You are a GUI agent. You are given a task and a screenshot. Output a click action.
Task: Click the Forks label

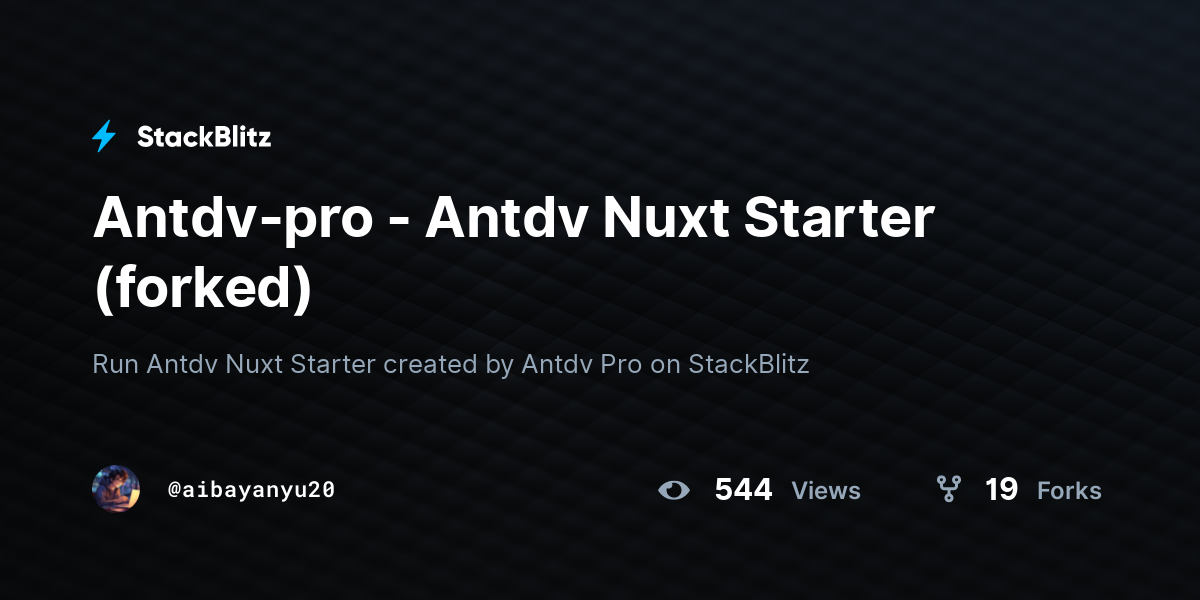click(x=1069, y=491)
